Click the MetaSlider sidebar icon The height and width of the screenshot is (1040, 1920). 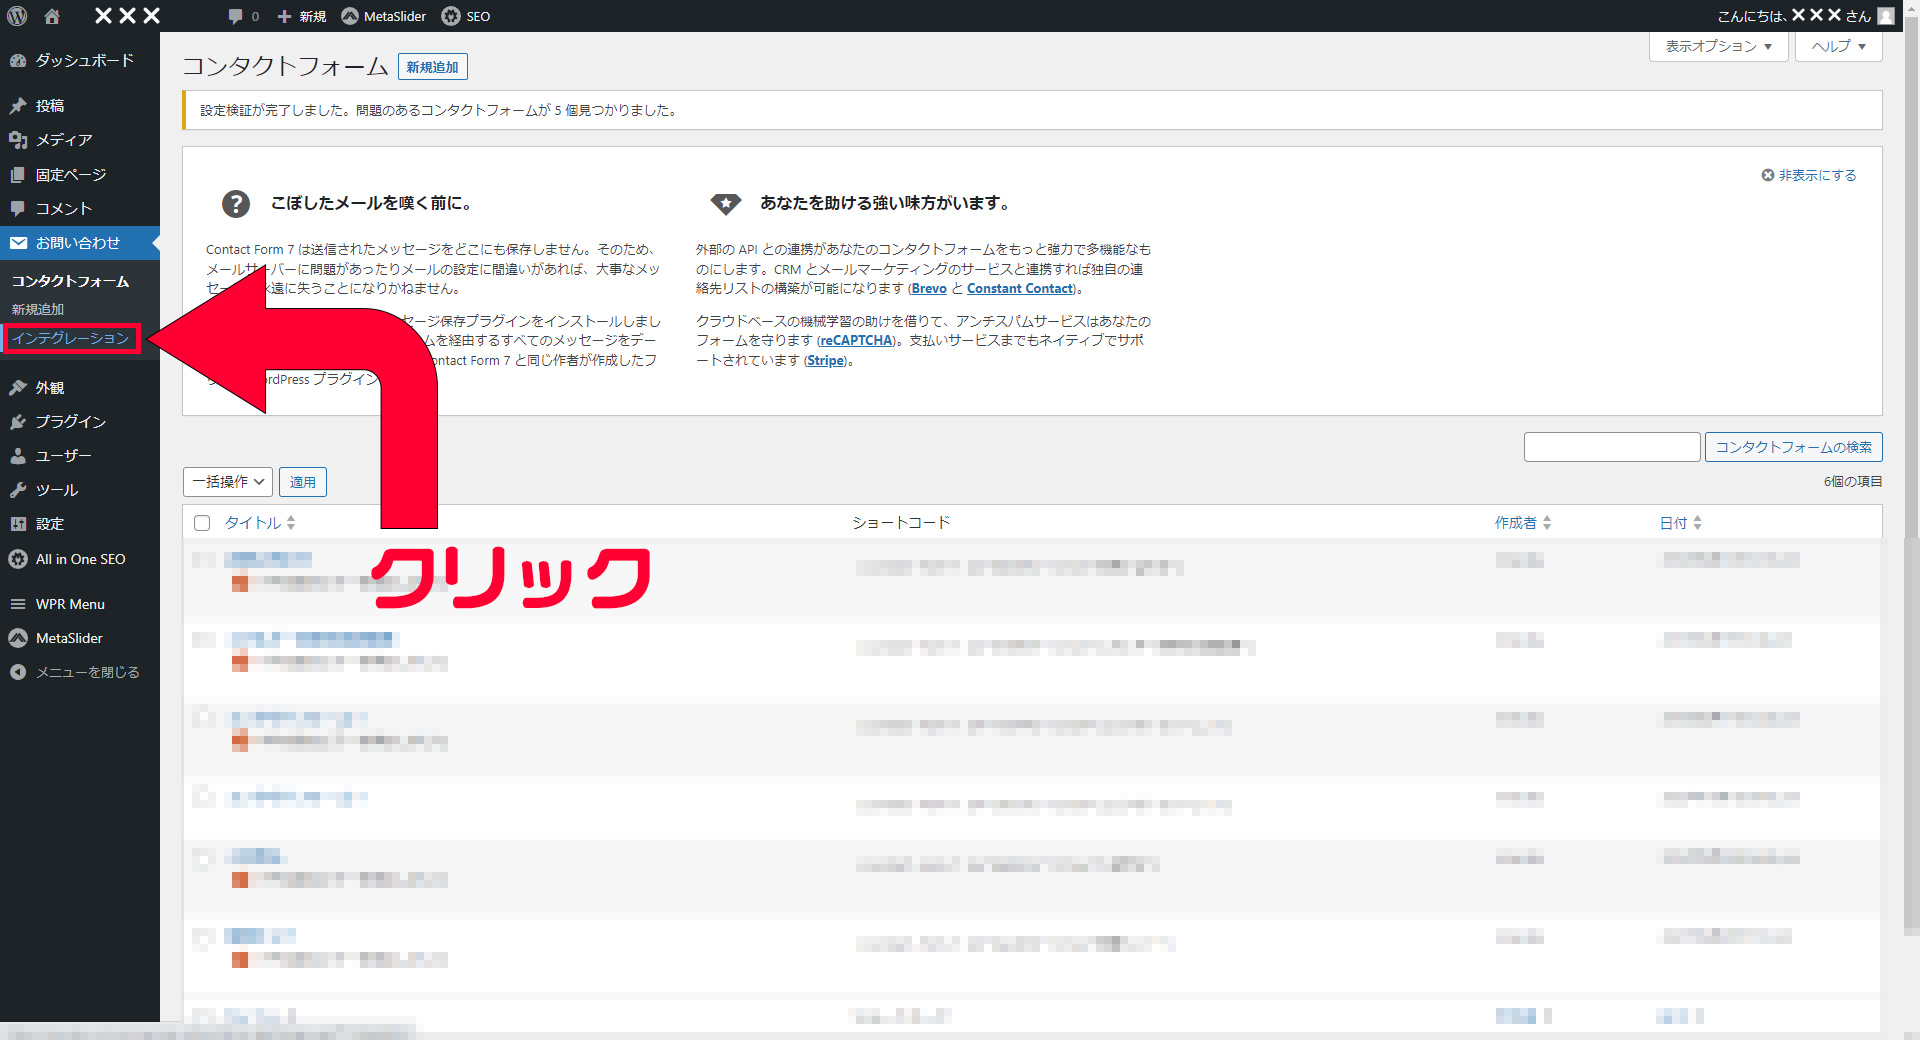click(18, 638)
